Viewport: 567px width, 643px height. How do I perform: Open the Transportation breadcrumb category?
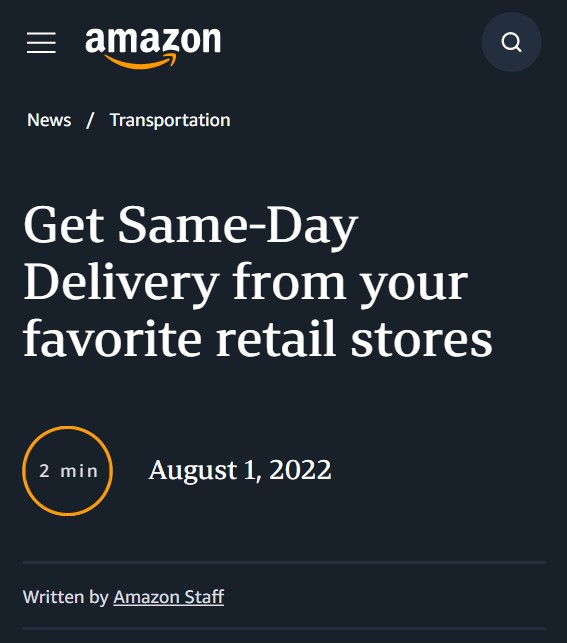[170, 121]
